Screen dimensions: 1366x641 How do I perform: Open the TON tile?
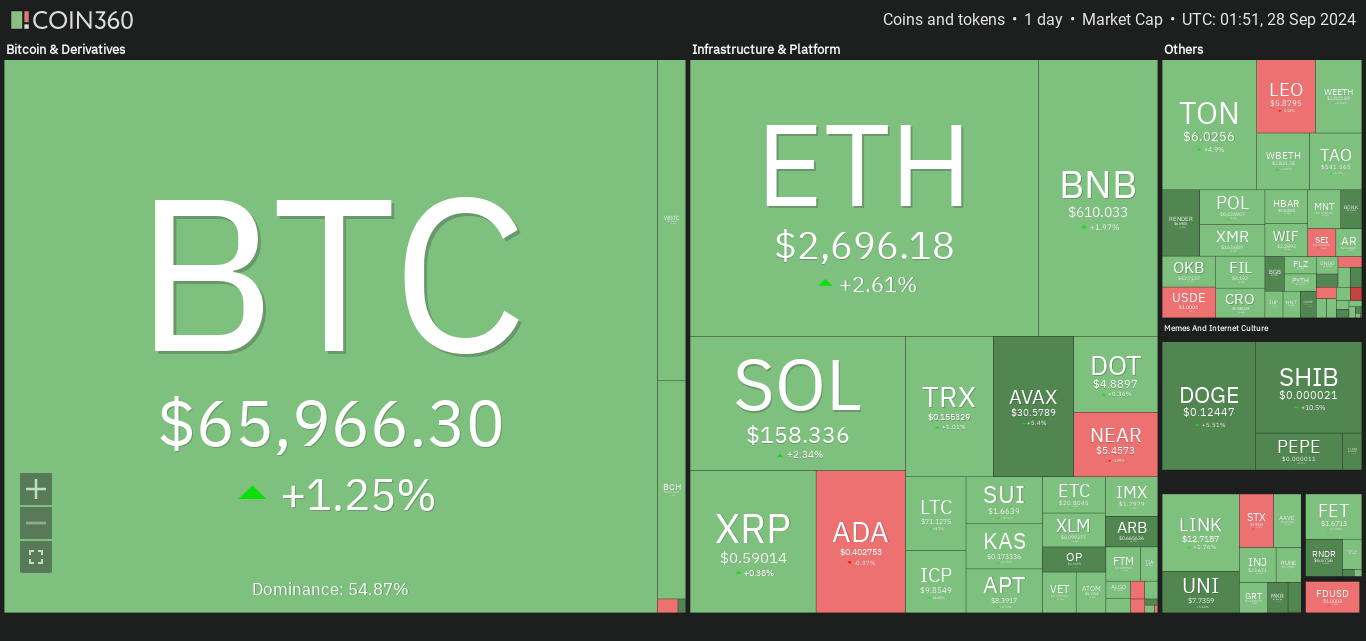tap(1208, 124)
